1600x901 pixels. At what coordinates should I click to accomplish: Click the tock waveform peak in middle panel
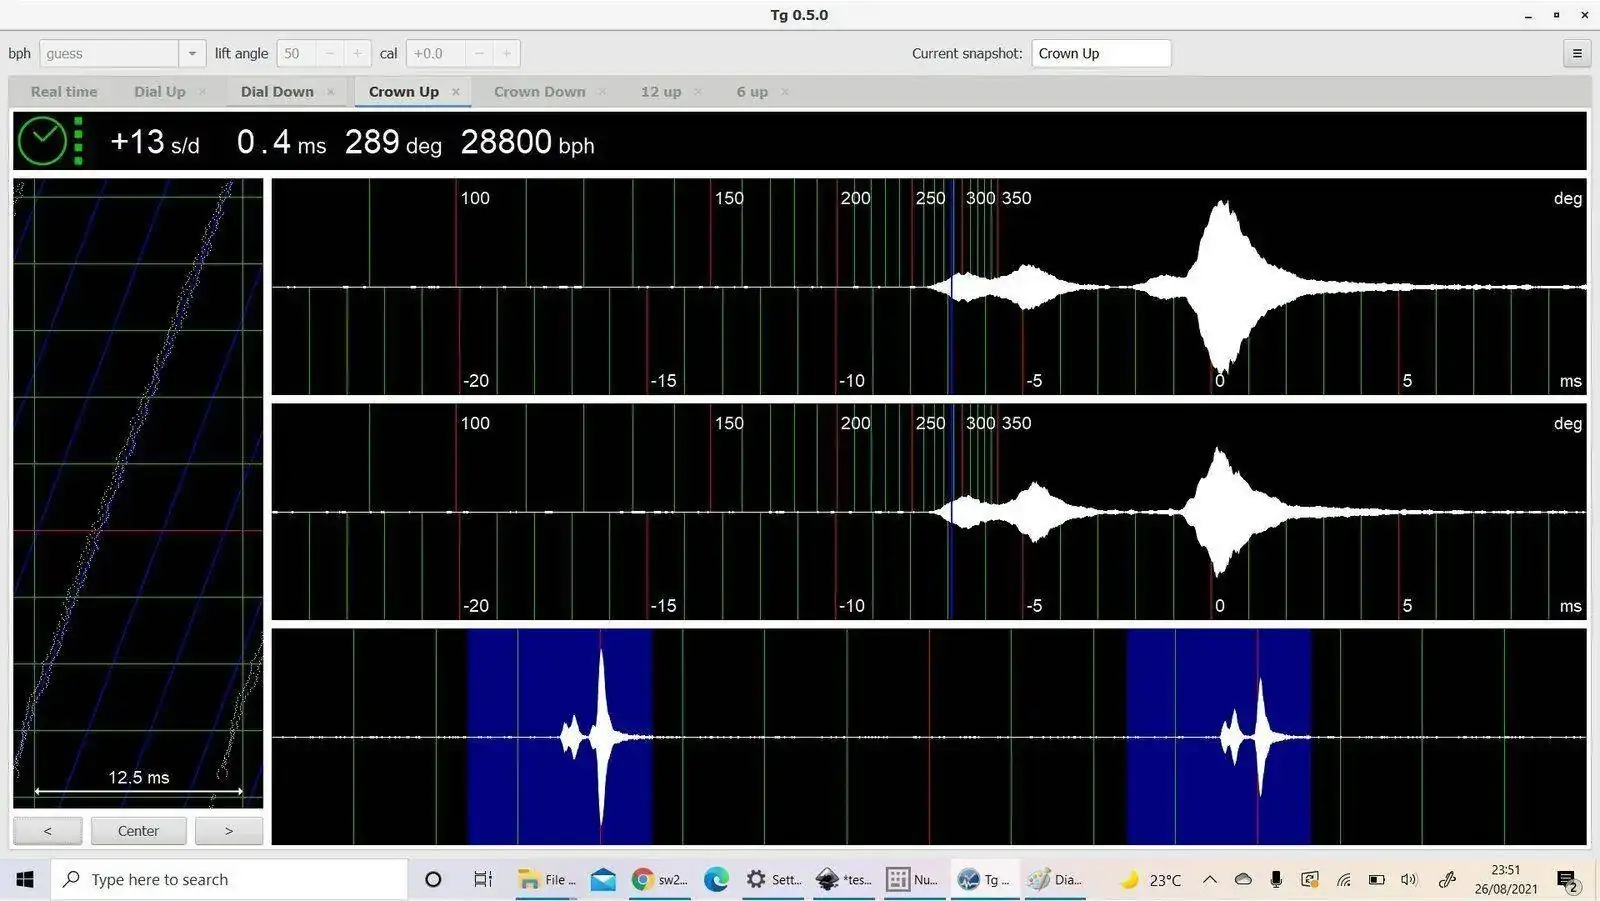pyautogui.click(x=1218, y=512)
